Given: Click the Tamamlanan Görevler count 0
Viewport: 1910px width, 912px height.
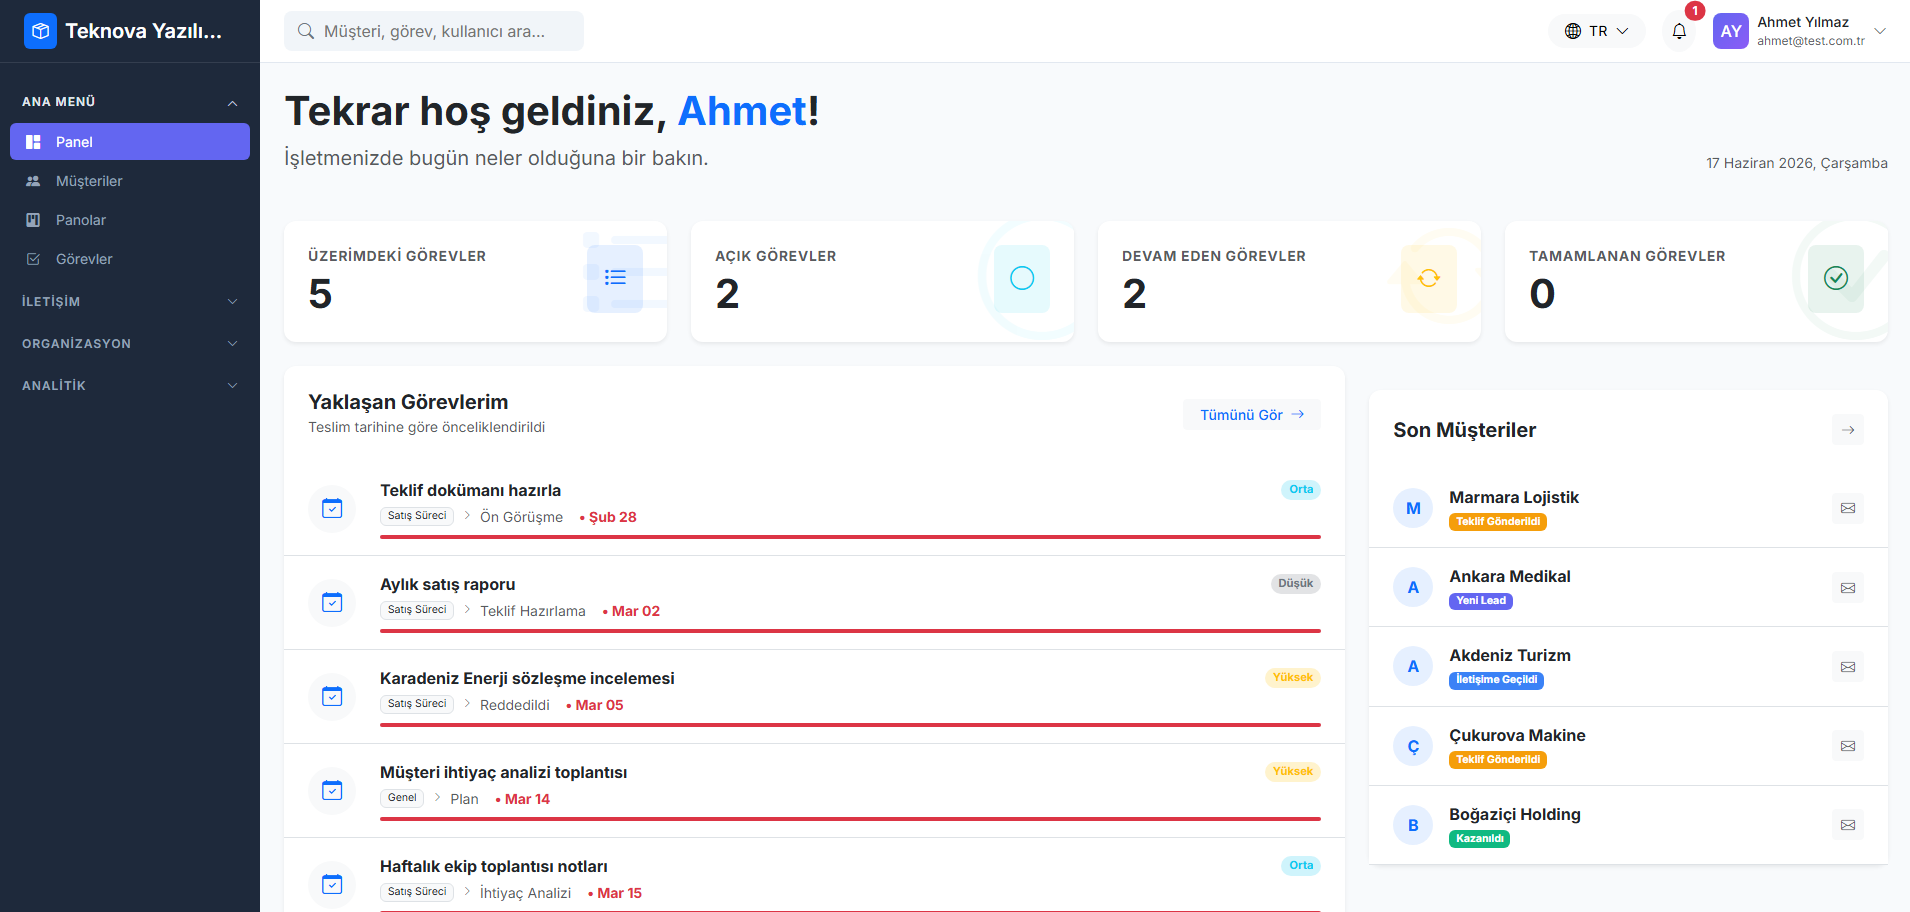Looking at the screenshot, I should (1542, 294).
